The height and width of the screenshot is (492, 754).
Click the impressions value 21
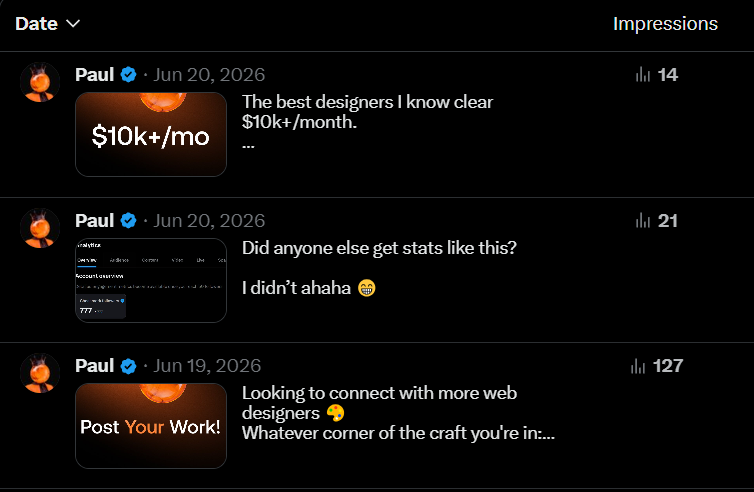point(667,221)
